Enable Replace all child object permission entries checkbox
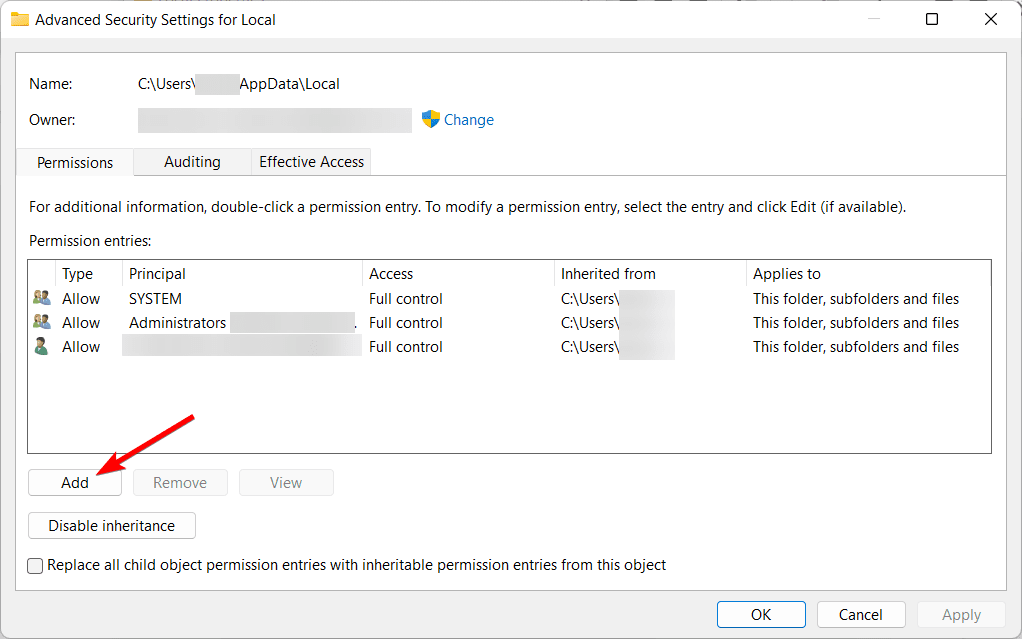The width and height of the screenshot is (1022, 639). tap(36, 565)
